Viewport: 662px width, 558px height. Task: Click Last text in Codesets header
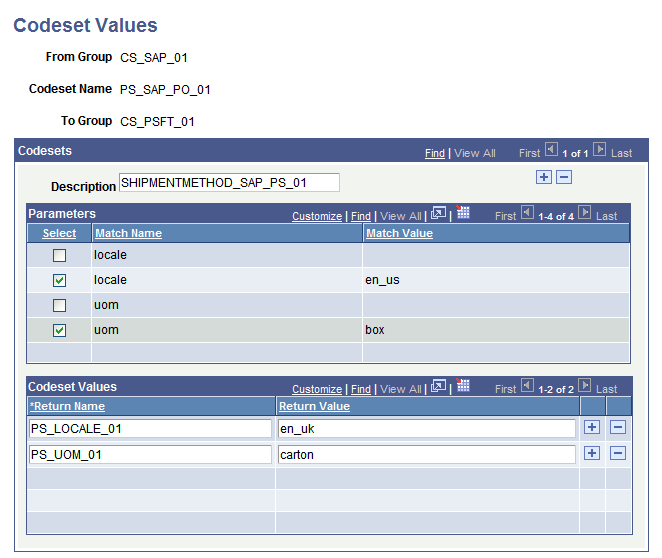click(x=621, y=153)
